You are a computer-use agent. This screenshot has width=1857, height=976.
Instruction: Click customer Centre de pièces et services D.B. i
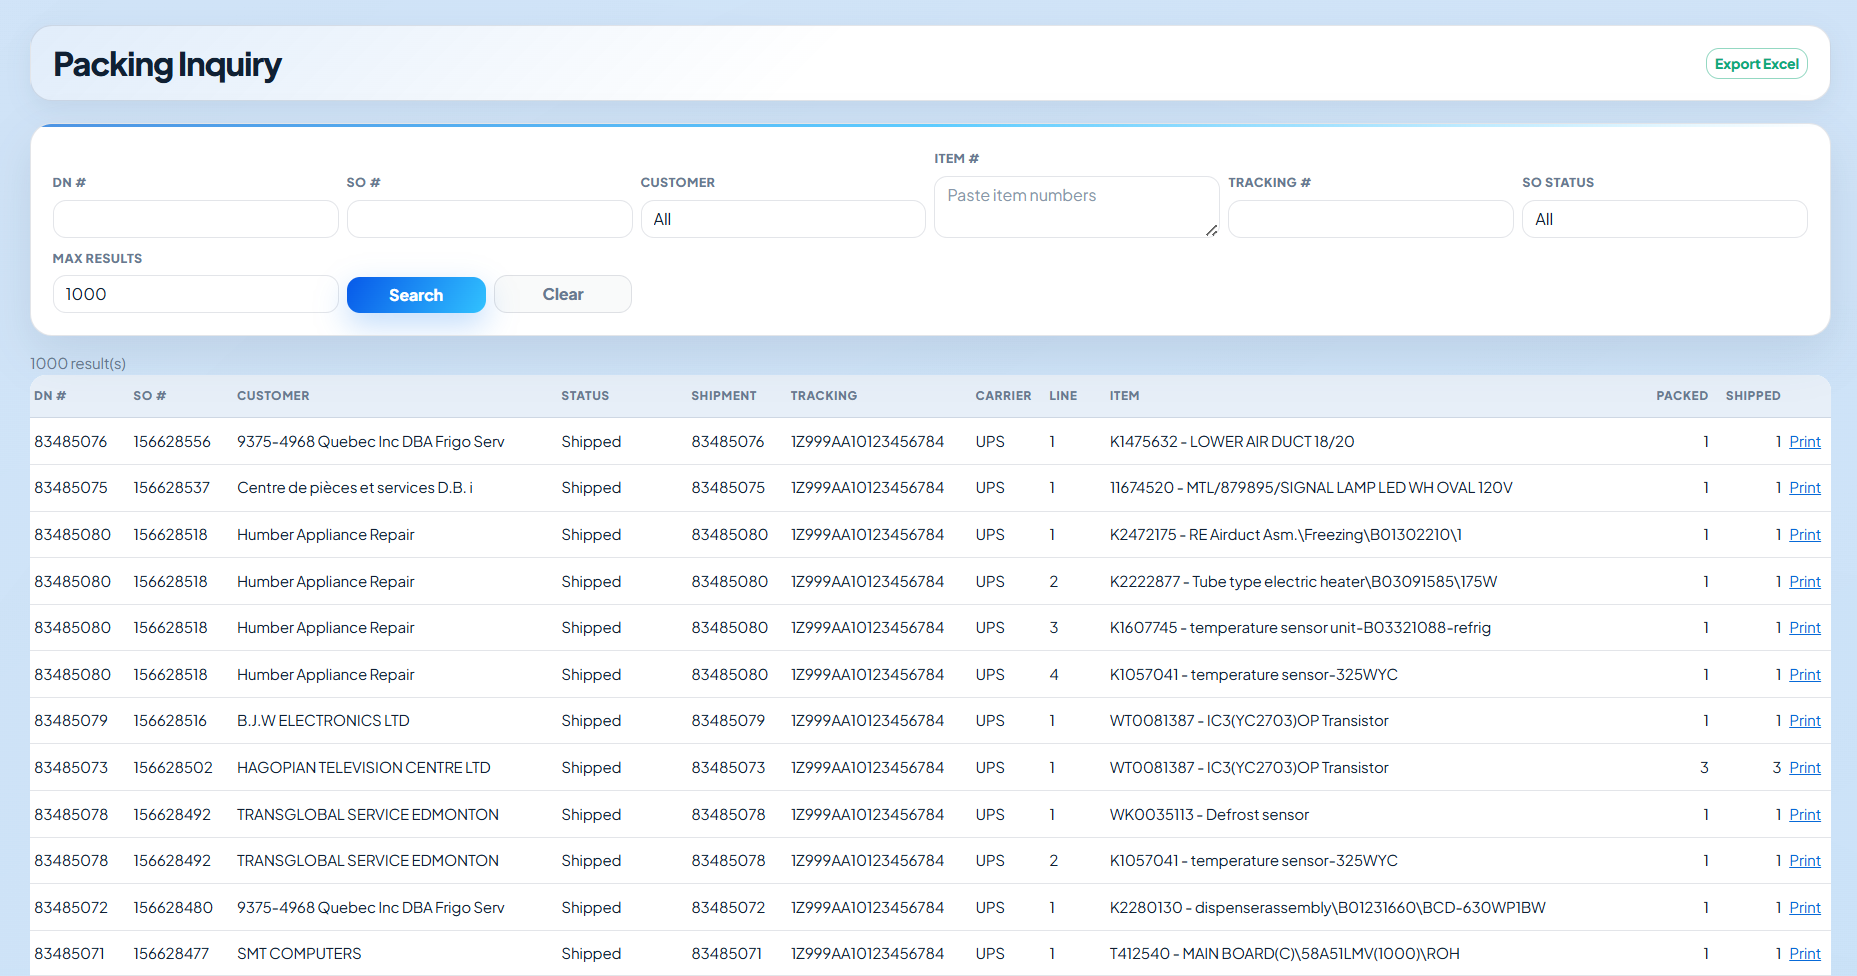pyautogui.click(x=355, y=488)
